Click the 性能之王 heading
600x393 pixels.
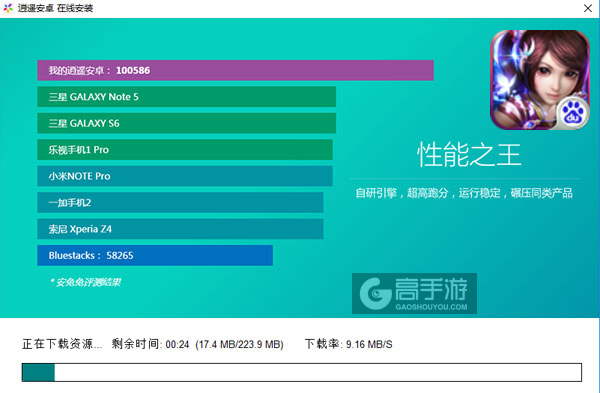(469, 155)
